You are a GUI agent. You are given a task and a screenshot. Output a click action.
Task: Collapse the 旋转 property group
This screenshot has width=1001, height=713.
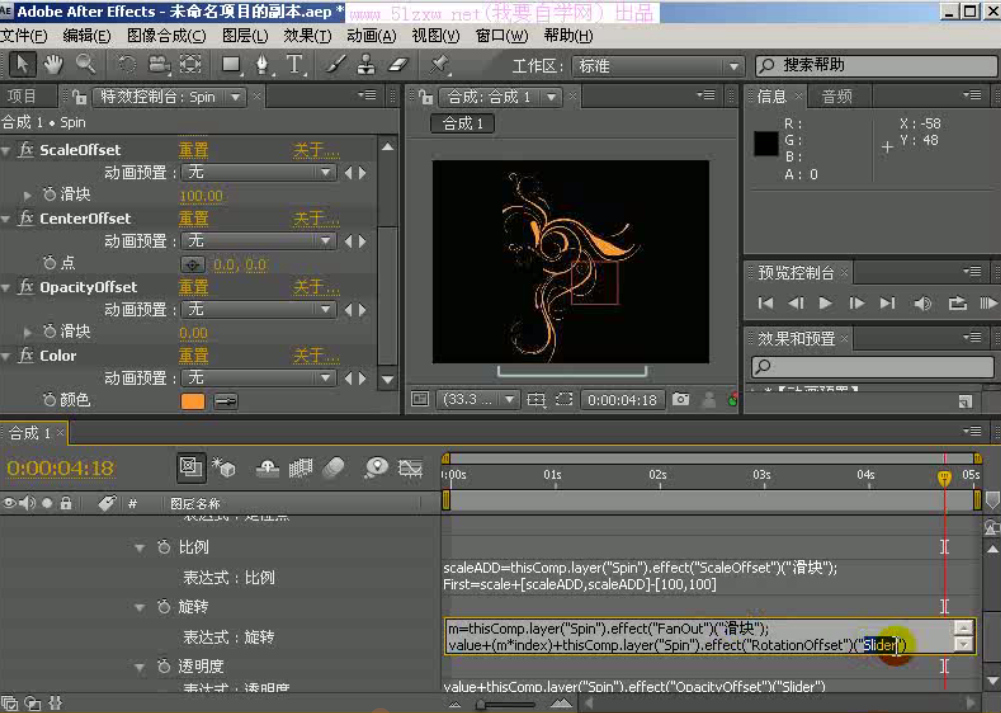pos(139,607)
